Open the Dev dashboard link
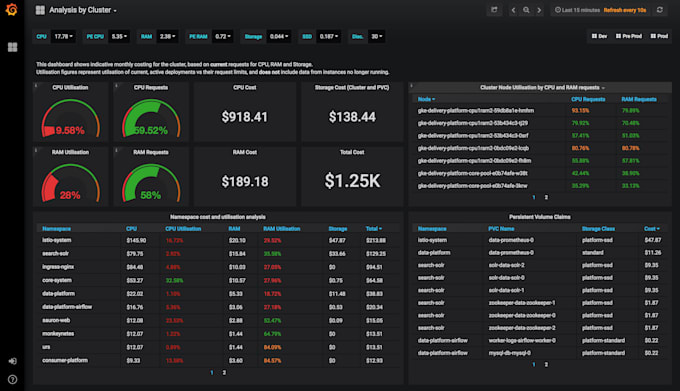 pyautogui.click(x=599, y=36)
